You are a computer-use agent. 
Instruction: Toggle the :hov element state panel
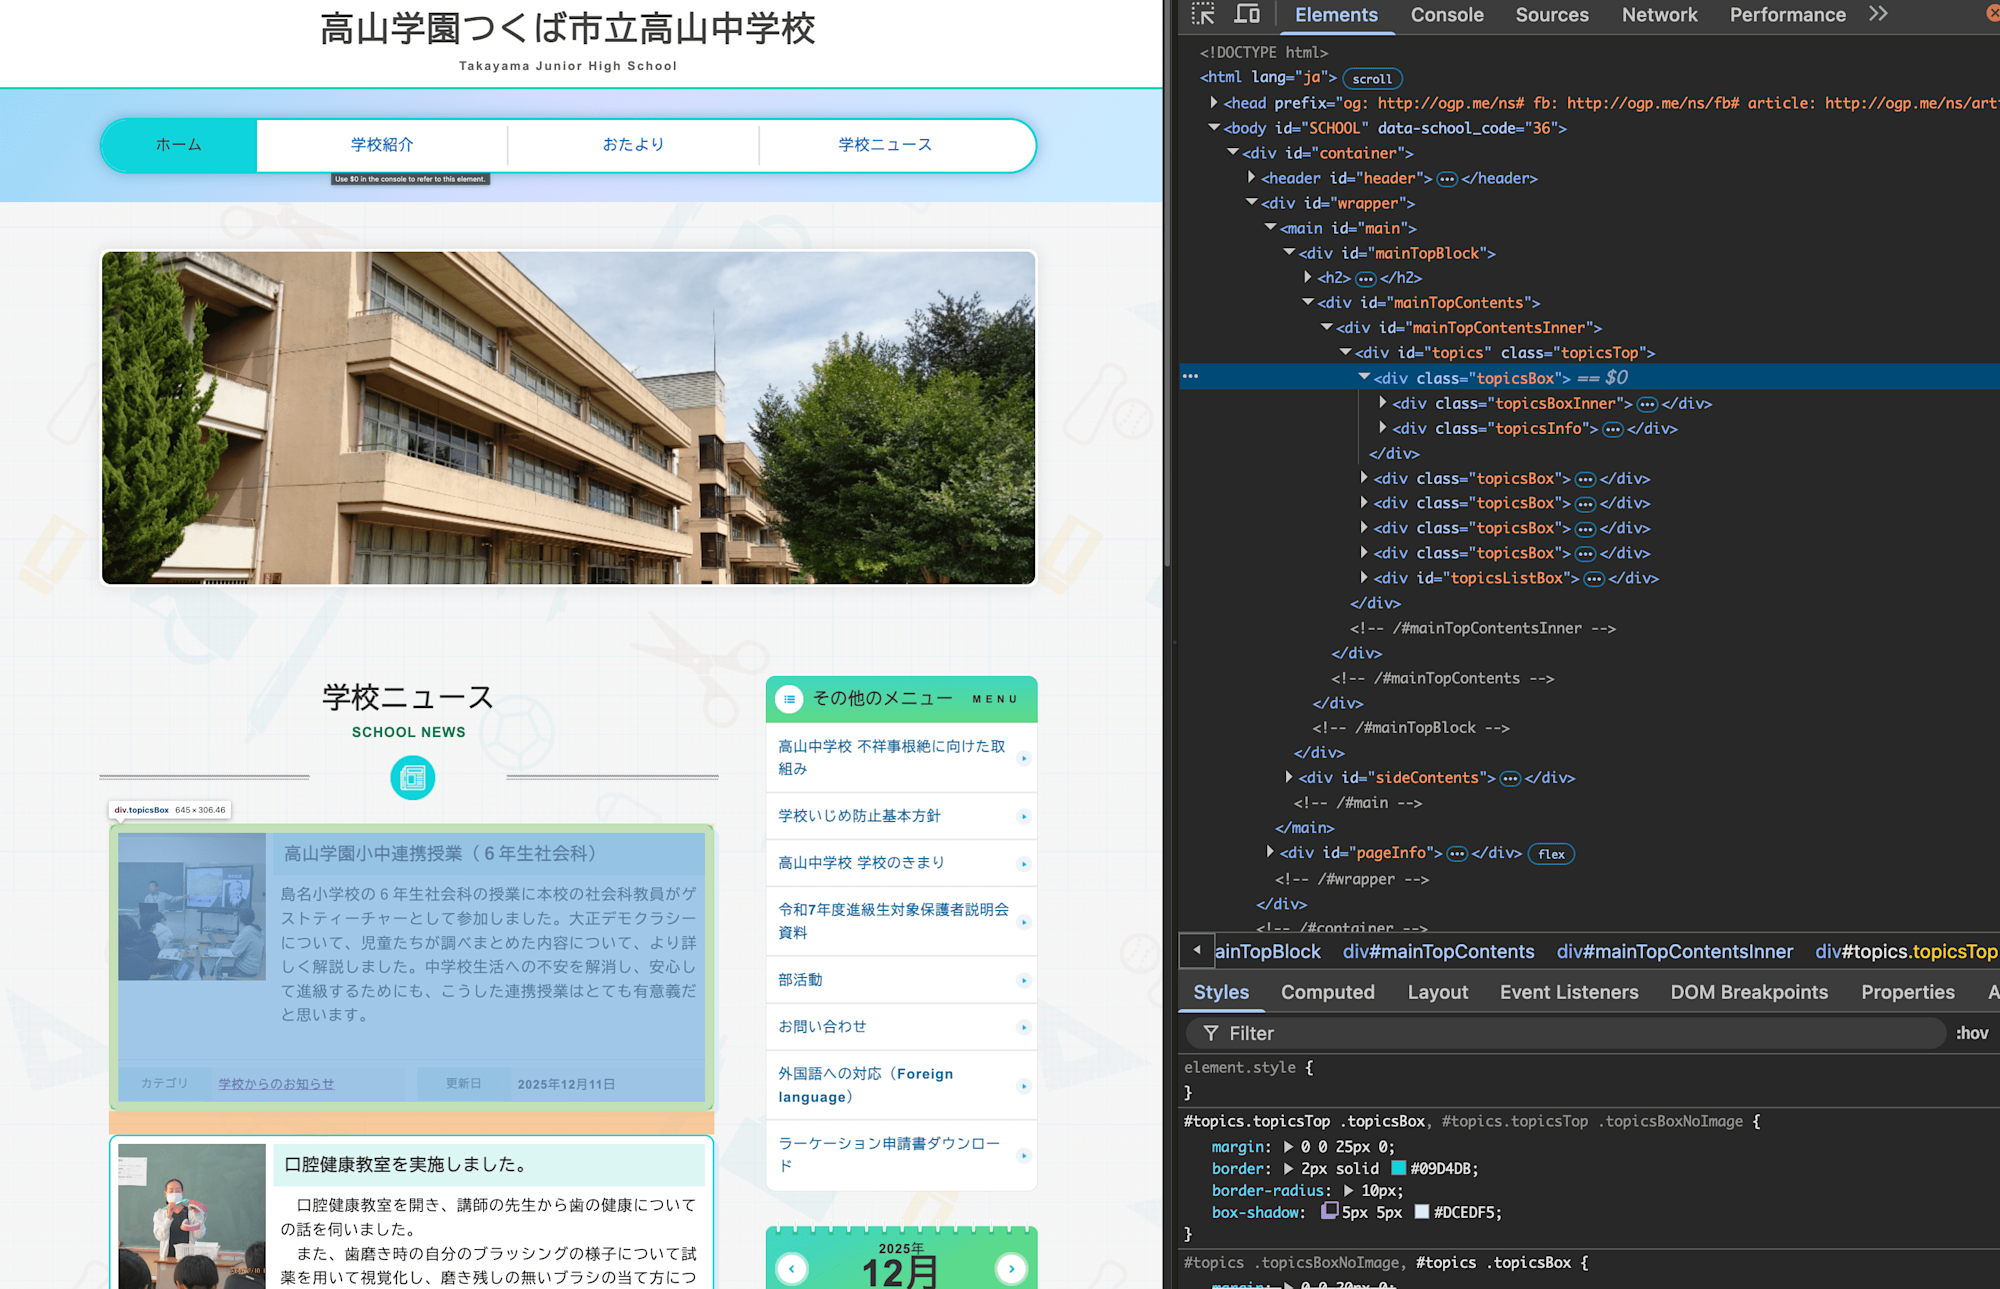[1971, 1033]
